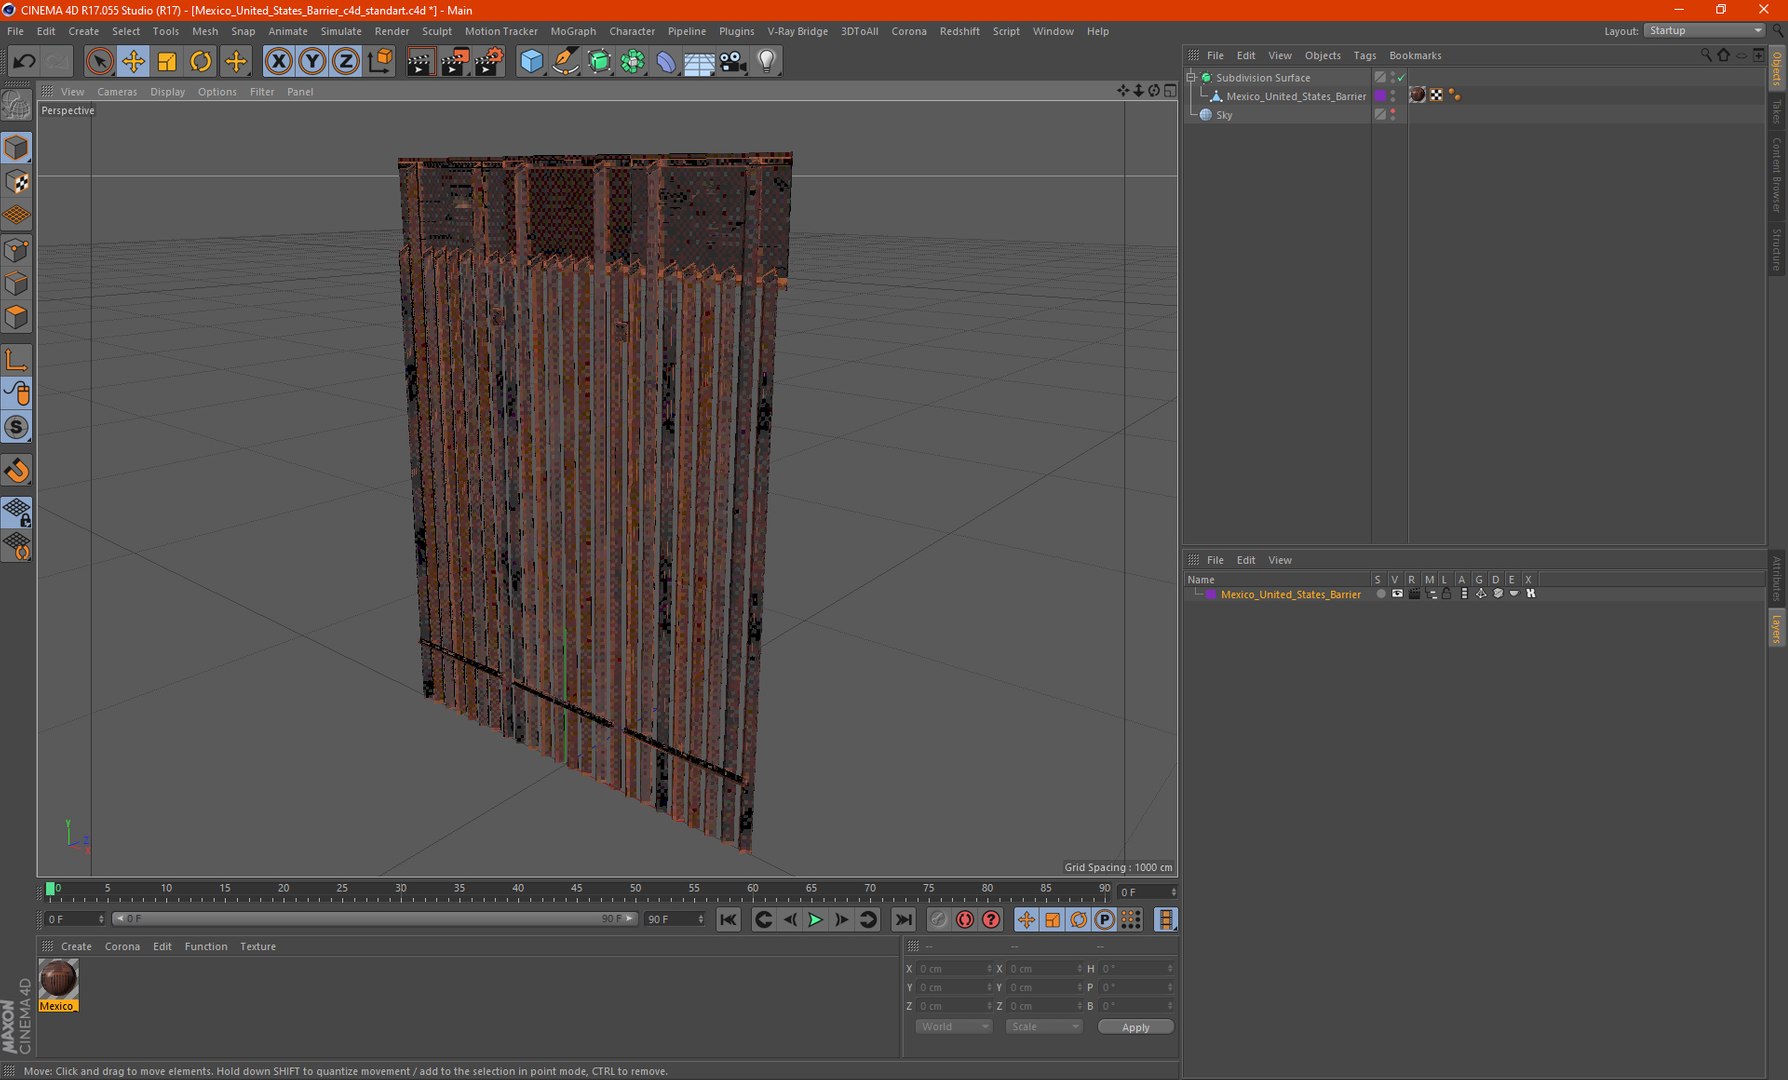This screenshot has height=1080, width=1788.
Task: Collapse the Subdivision Surface tree item
Action: tap(1192, 78)
